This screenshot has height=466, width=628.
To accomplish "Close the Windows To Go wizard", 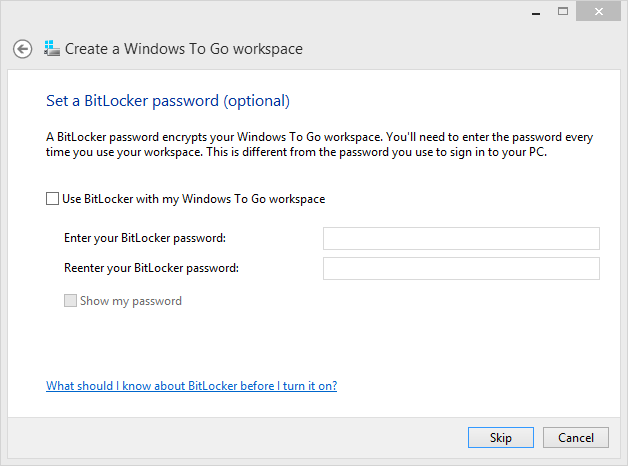I will click(x=598, y=12).
